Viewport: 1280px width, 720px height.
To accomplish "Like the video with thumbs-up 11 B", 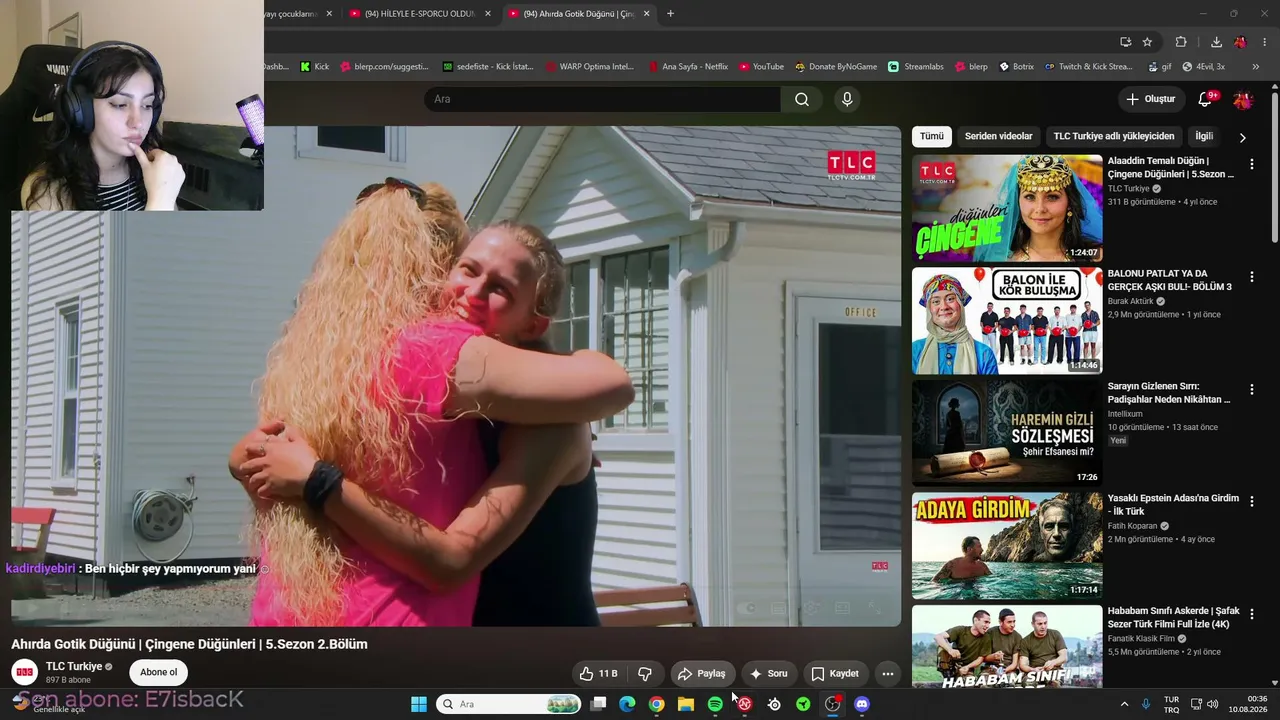I will click(599, 674).
